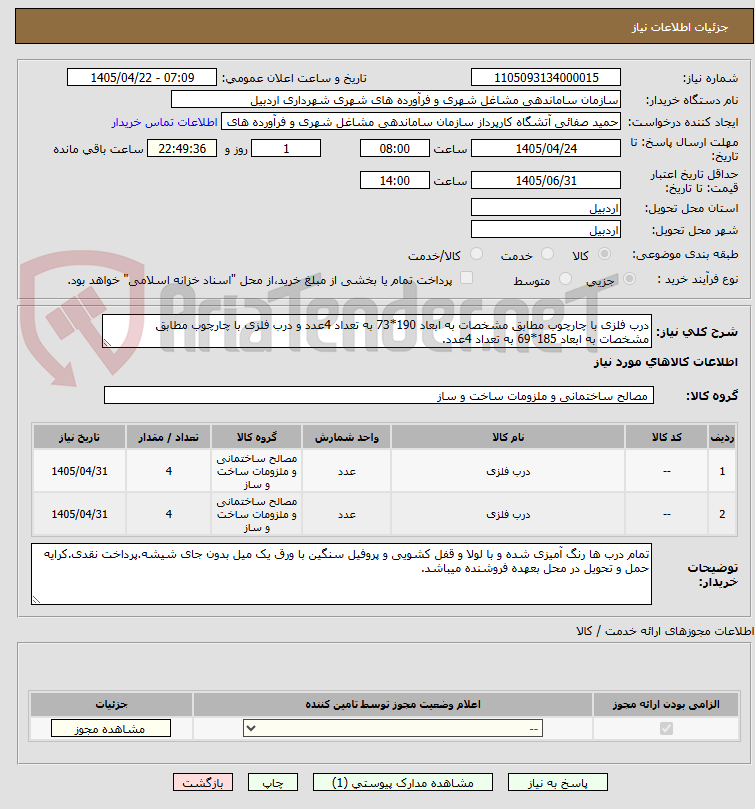Click اطلاعات مجوزهای ارائه خدمت / کالا heading
755x809 pixels.
(665, 631)
